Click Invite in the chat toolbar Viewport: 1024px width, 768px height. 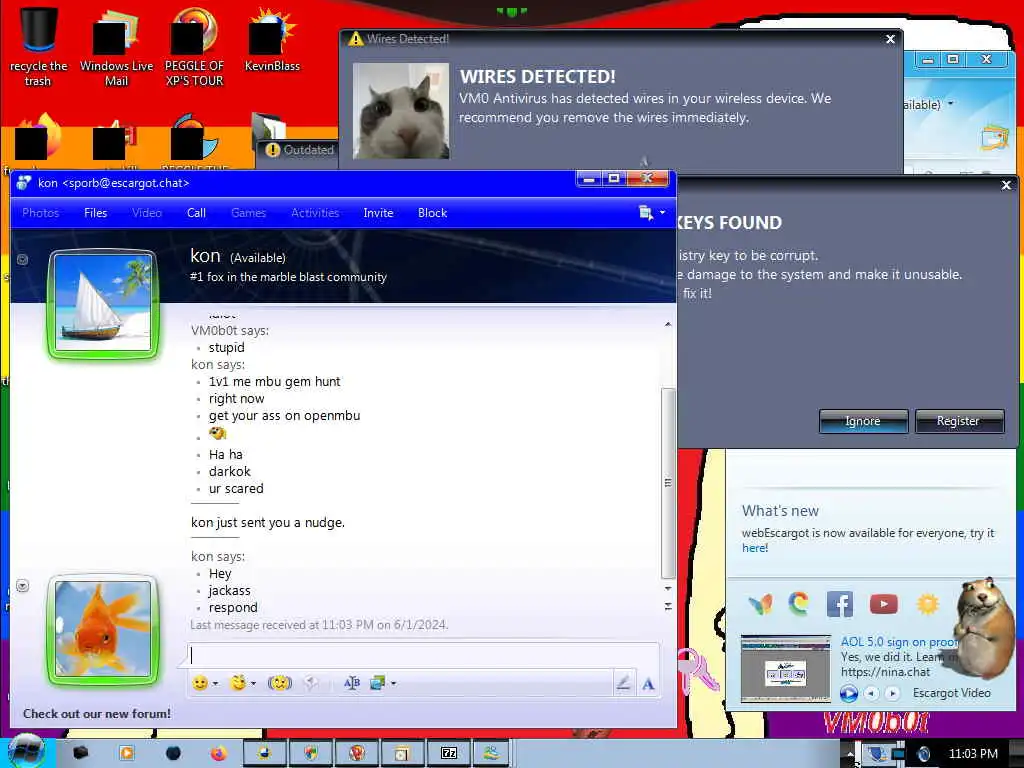pos(378,213)
